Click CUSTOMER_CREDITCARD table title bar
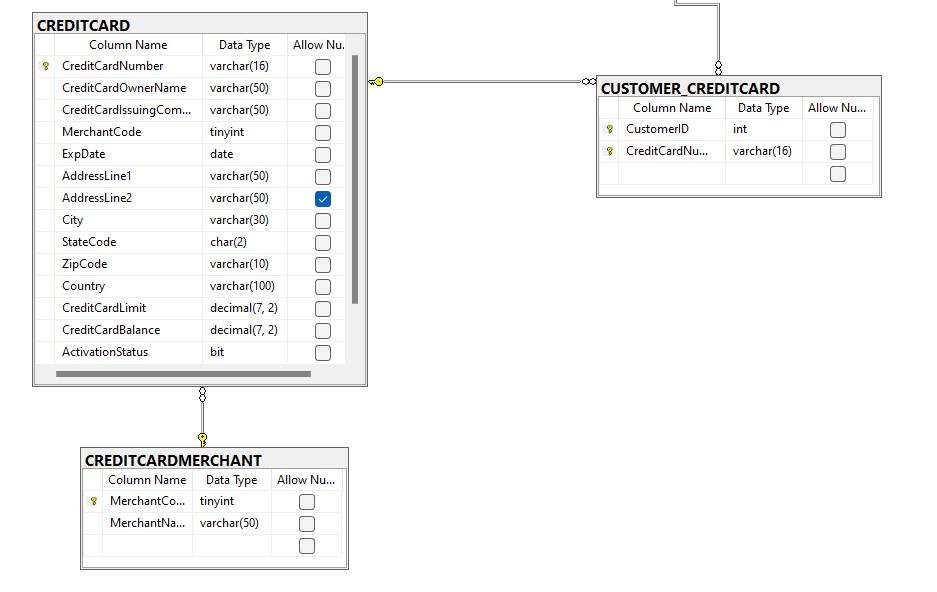937x592 pixels. click(739, 88)
